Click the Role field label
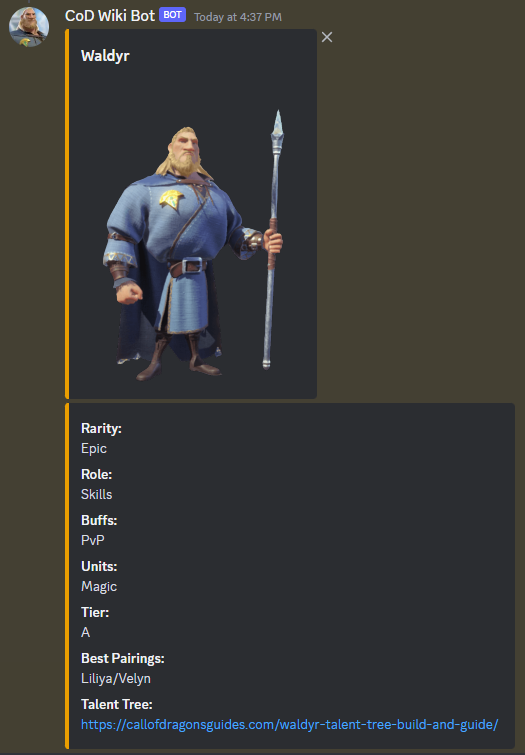525x755 pixels. tap(96, 474)
